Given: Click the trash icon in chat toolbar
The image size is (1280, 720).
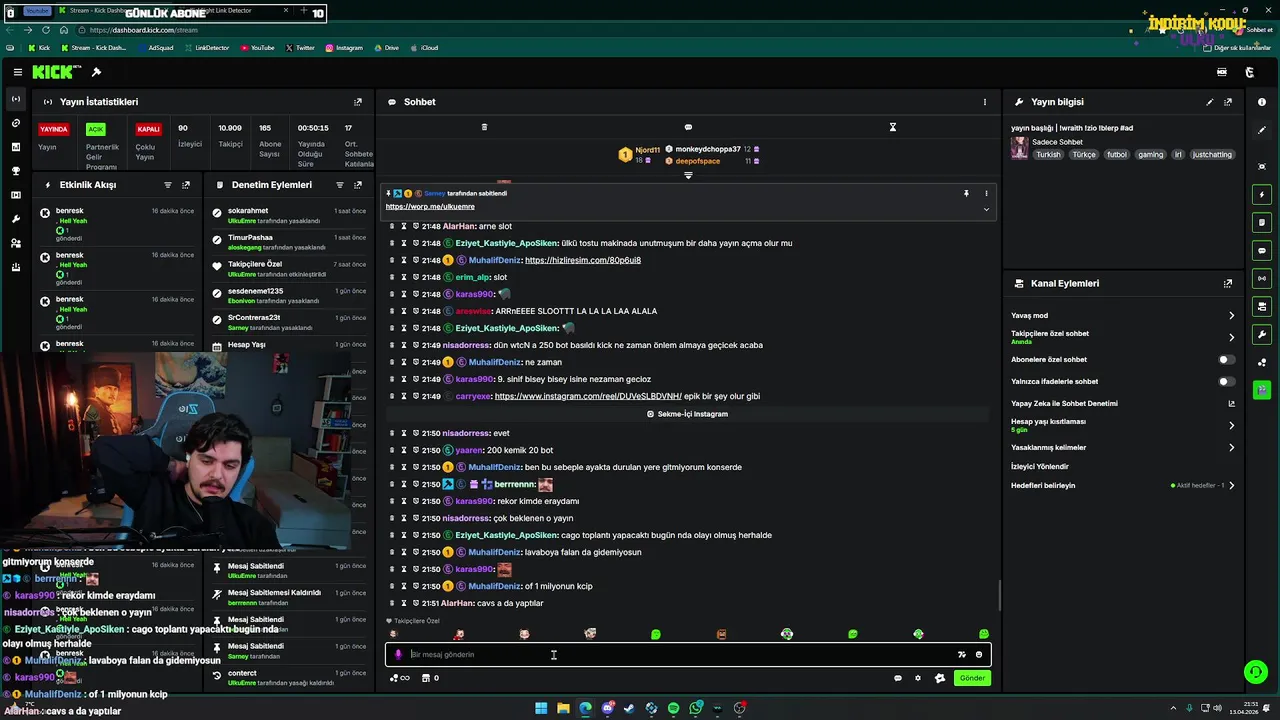Looking at the screenshot, I should [x=484, y=127].
